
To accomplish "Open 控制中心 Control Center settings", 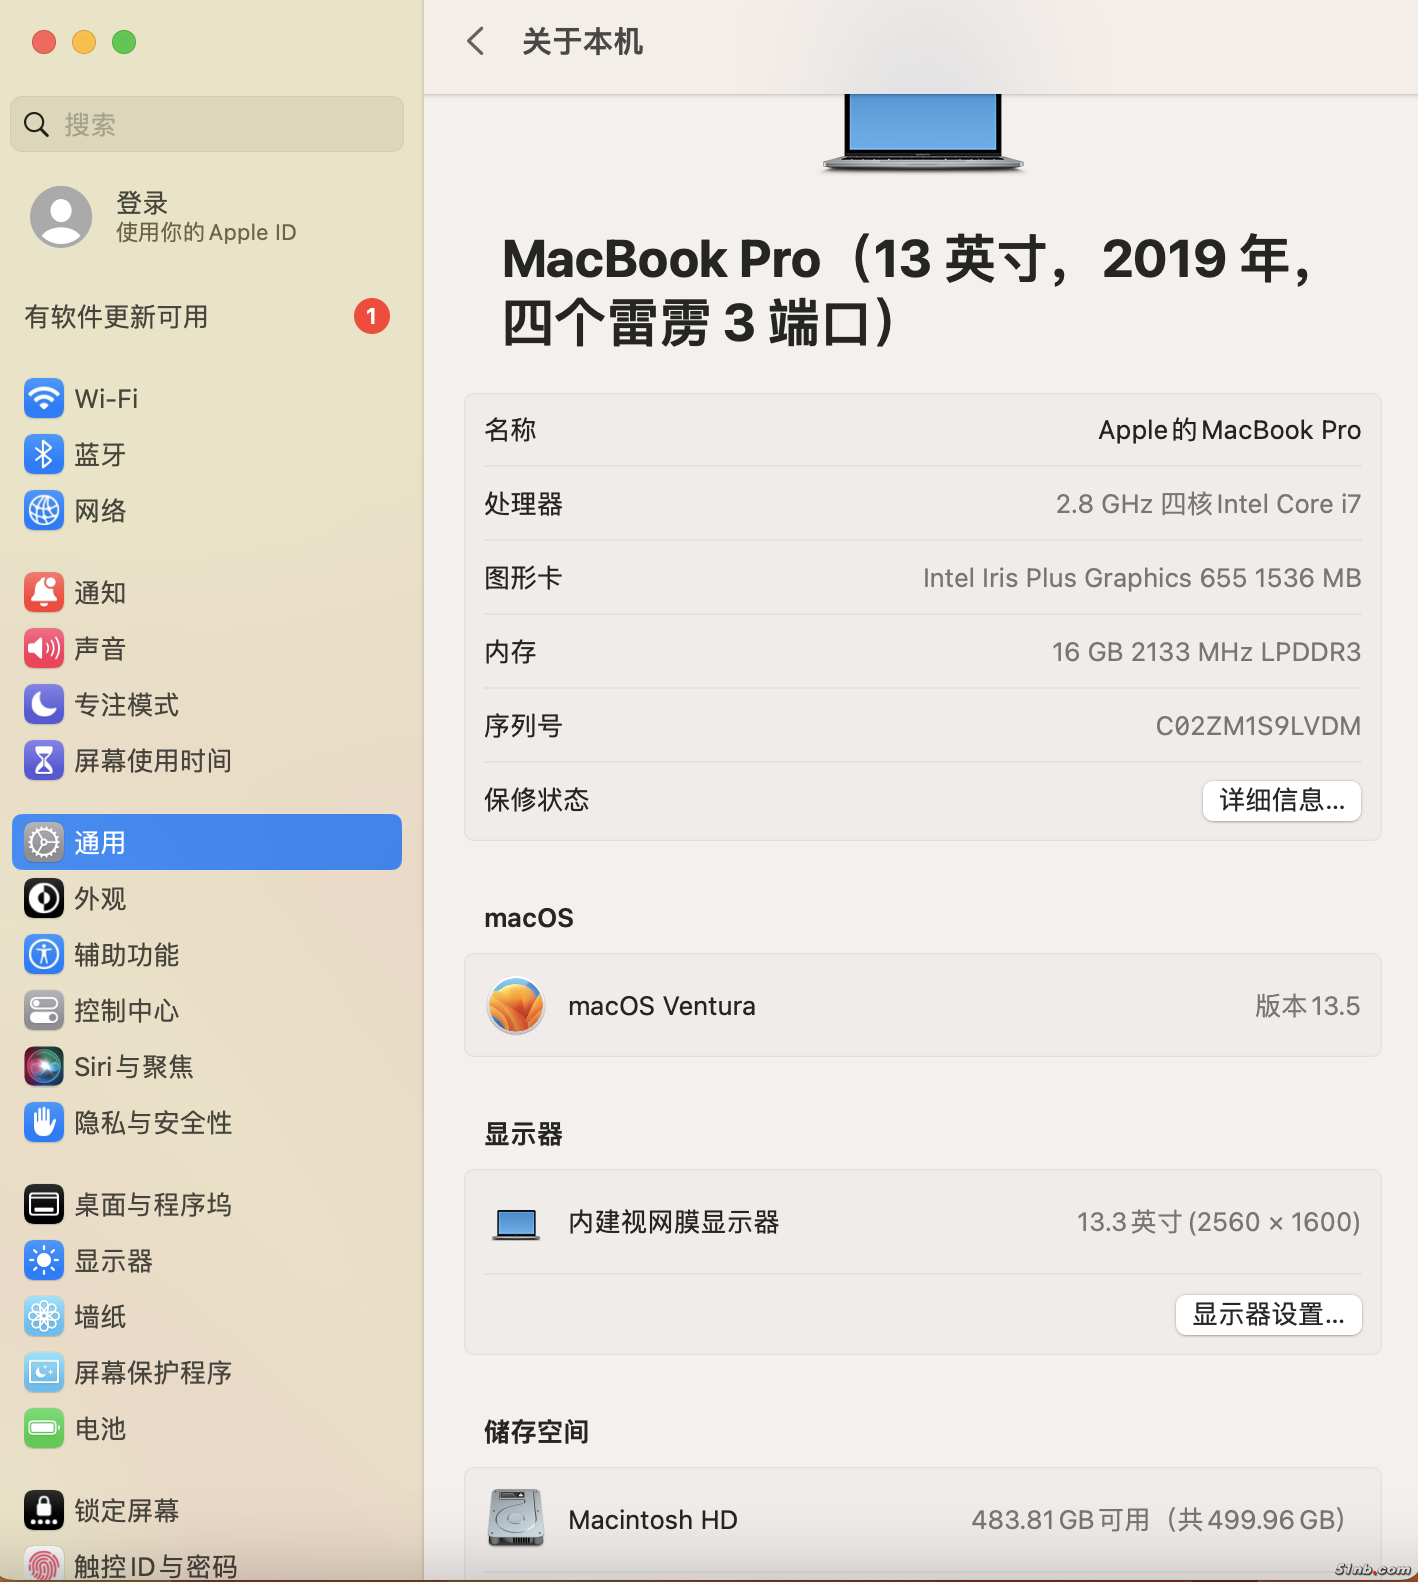I will coord(126,1010).
